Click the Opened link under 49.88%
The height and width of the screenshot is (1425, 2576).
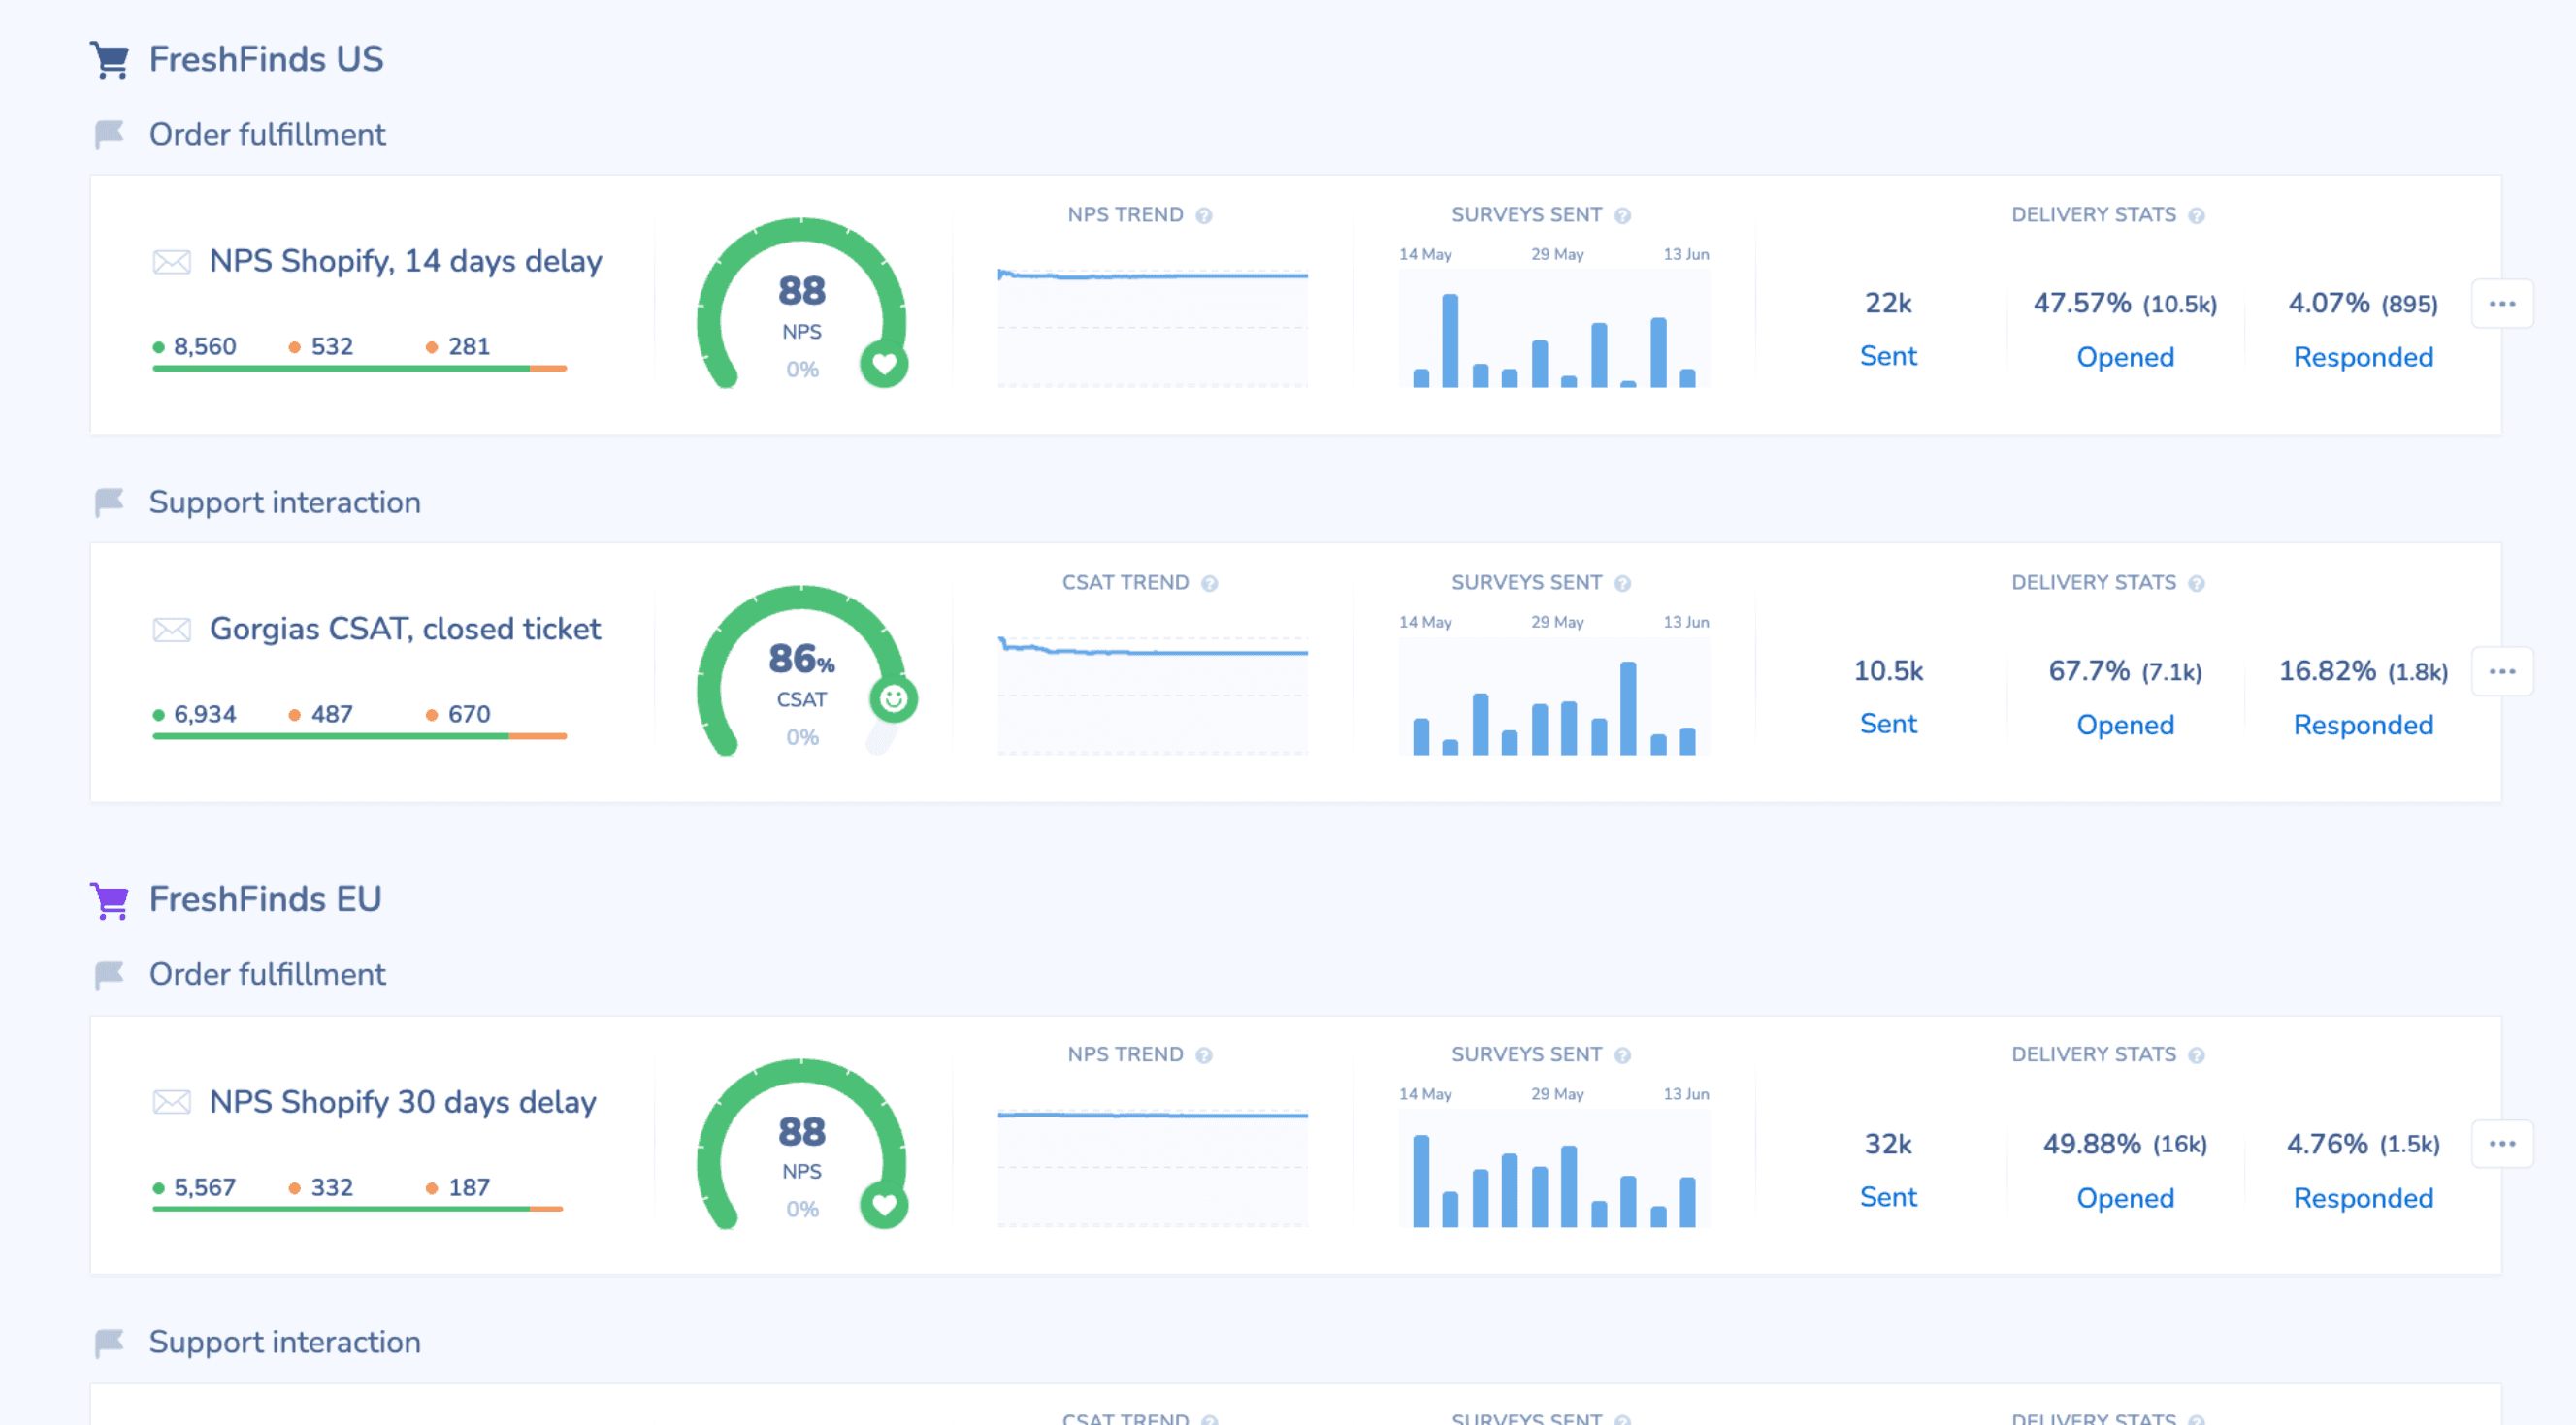coord(2125,1198)
